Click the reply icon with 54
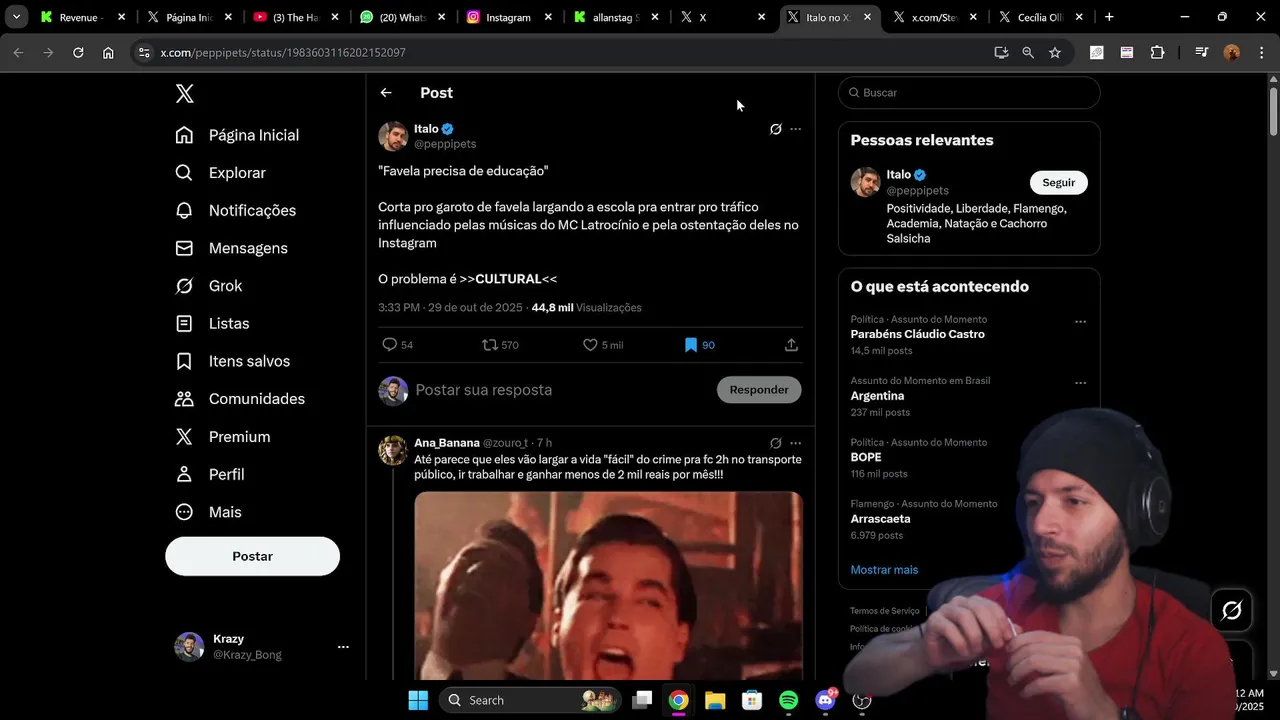 [x=397, y=345]
